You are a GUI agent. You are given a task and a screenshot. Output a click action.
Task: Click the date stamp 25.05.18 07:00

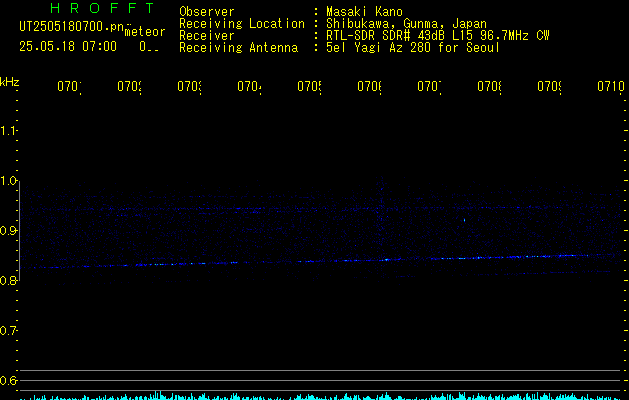tap(68, 47)
